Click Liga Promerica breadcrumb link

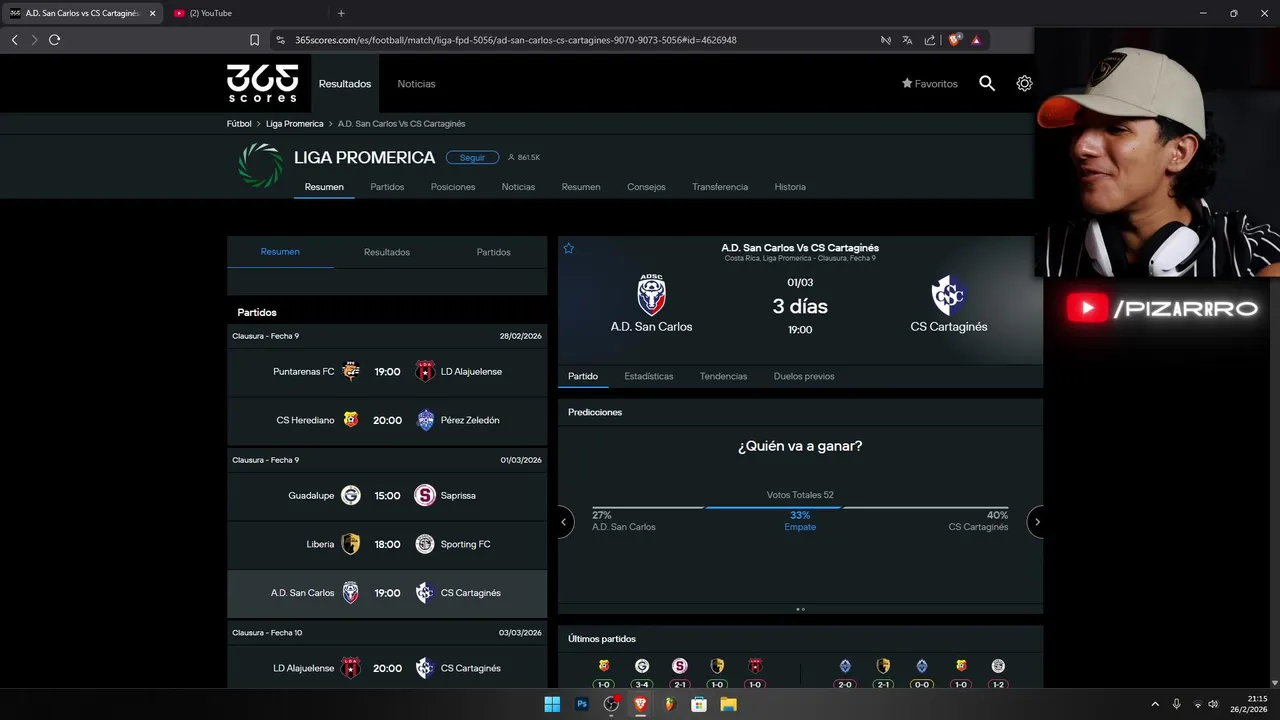tap(295, 124)
